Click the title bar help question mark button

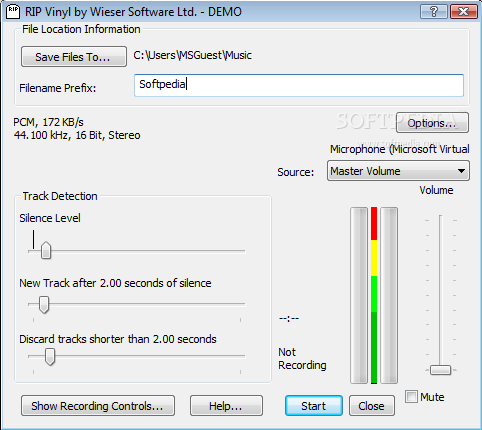click(x=434, y=12)
